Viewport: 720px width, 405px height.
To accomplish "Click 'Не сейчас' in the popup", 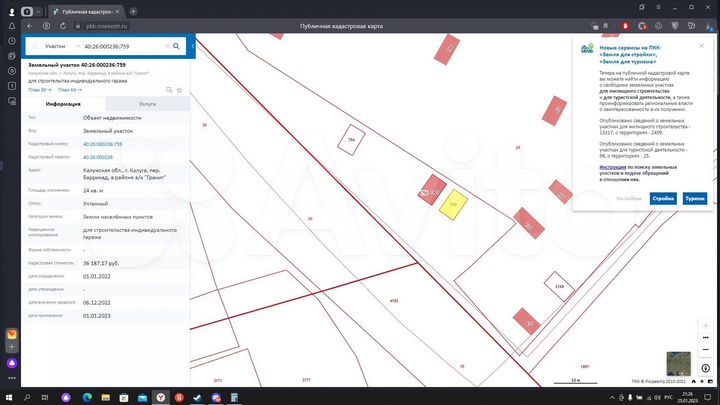I will tap(629, 199).
